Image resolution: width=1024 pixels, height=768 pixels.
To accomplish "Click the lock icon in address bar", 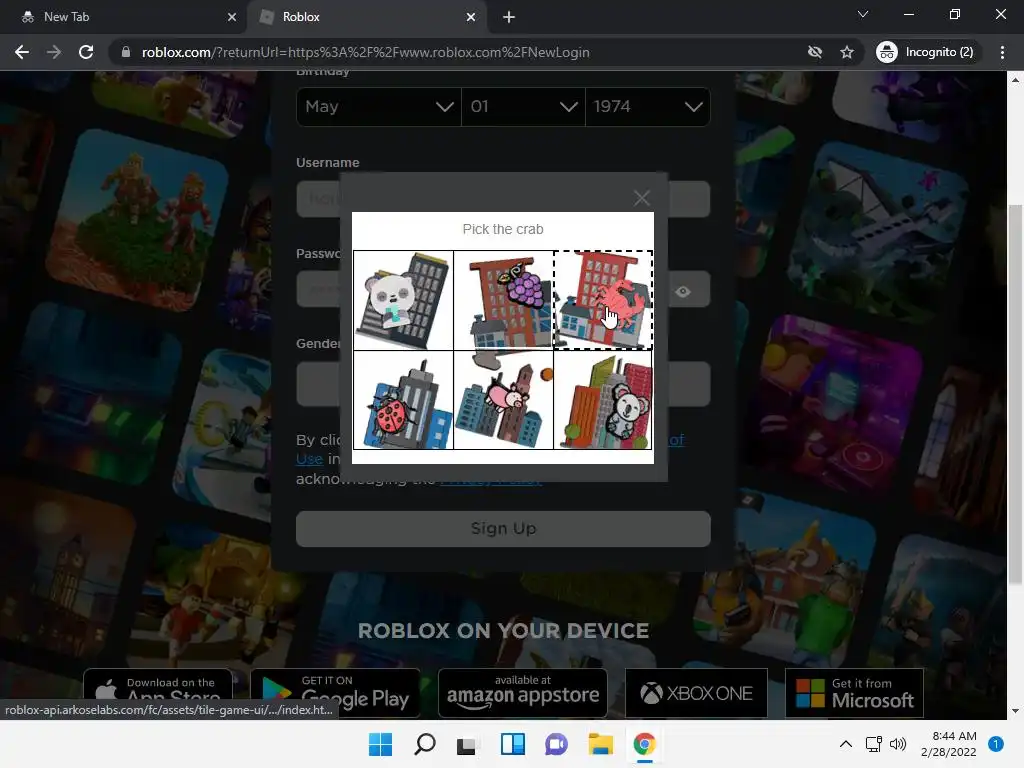I will (126, 52).
